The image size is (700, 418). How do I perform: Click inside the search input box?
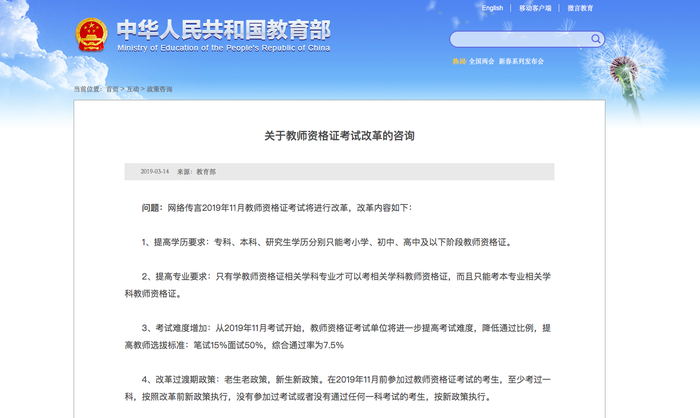518,40
